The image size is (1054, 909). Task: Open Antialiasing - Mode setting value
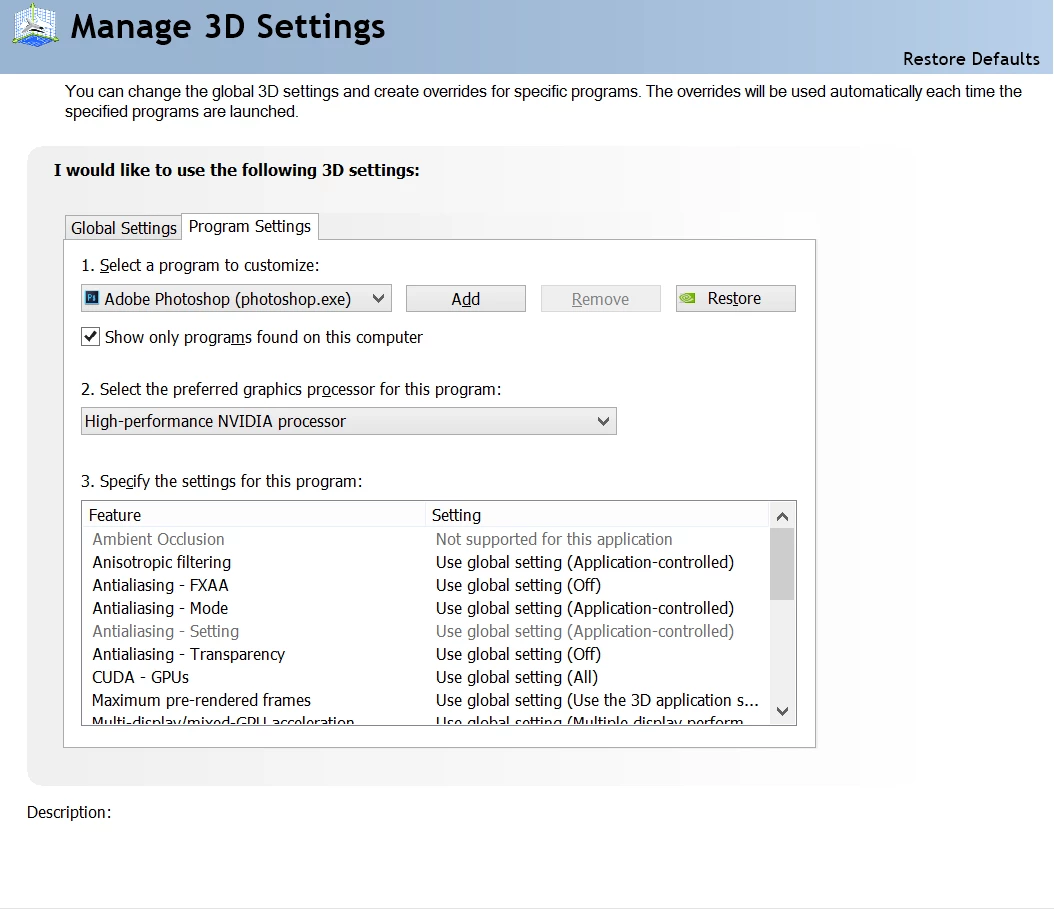pos(585,608)
